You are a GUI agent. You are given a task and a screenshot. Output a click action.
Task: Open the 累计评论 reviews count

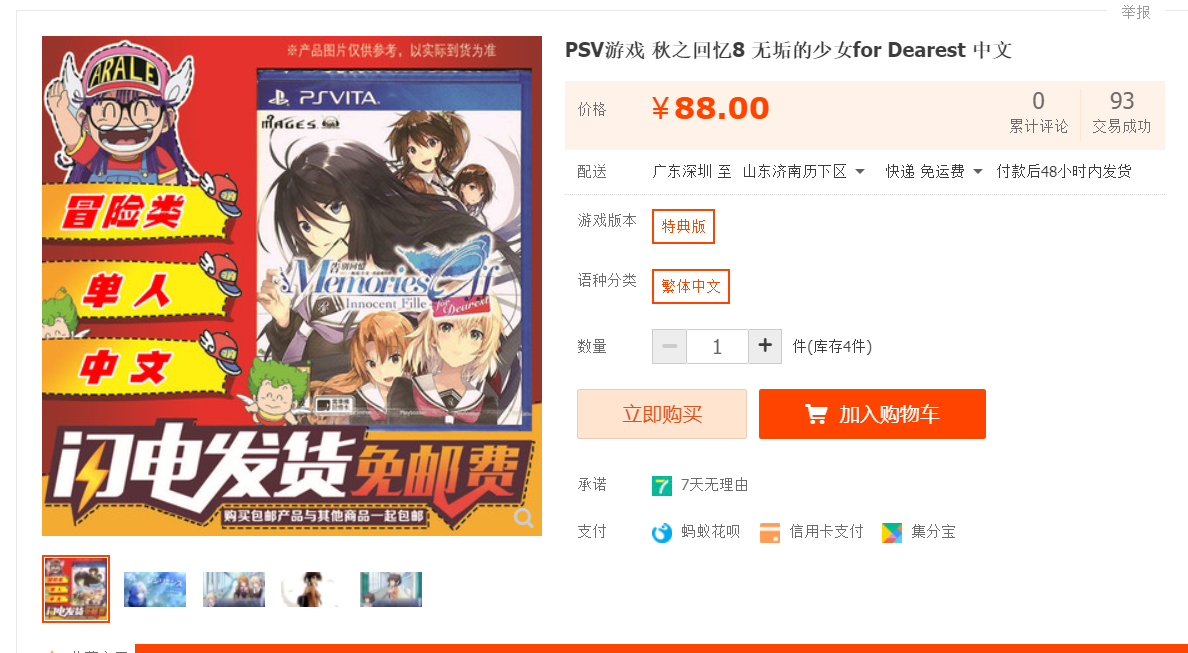coord(1038,112)
